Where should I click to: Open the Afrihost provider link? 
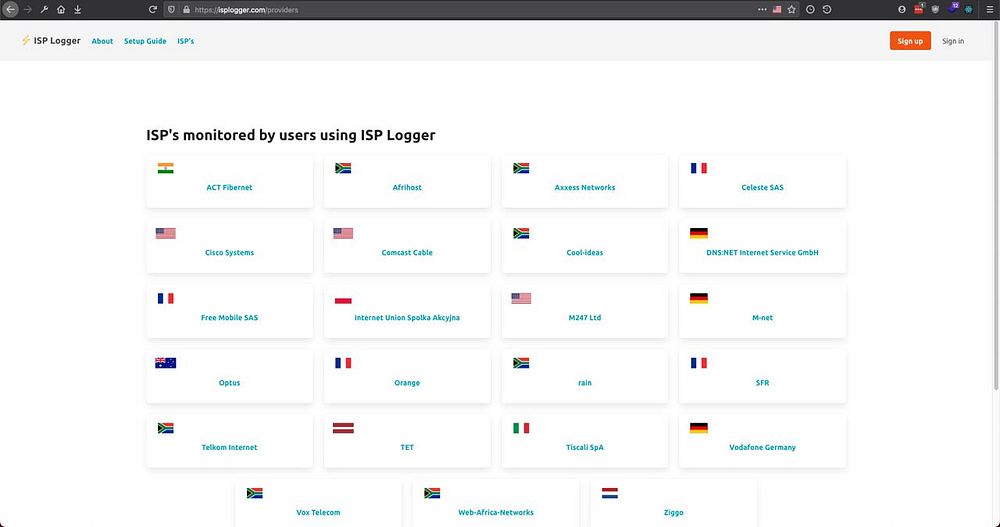coord(407,188)
